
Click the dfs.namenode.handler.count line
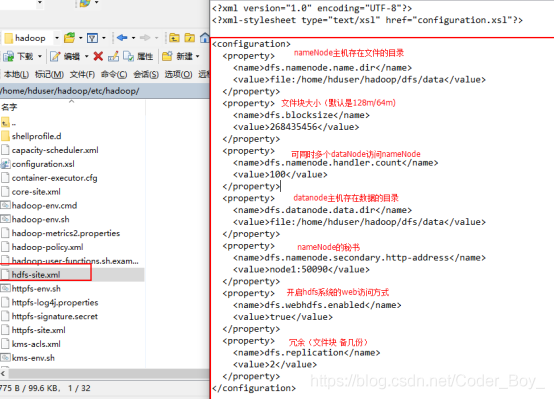(335, 163)
